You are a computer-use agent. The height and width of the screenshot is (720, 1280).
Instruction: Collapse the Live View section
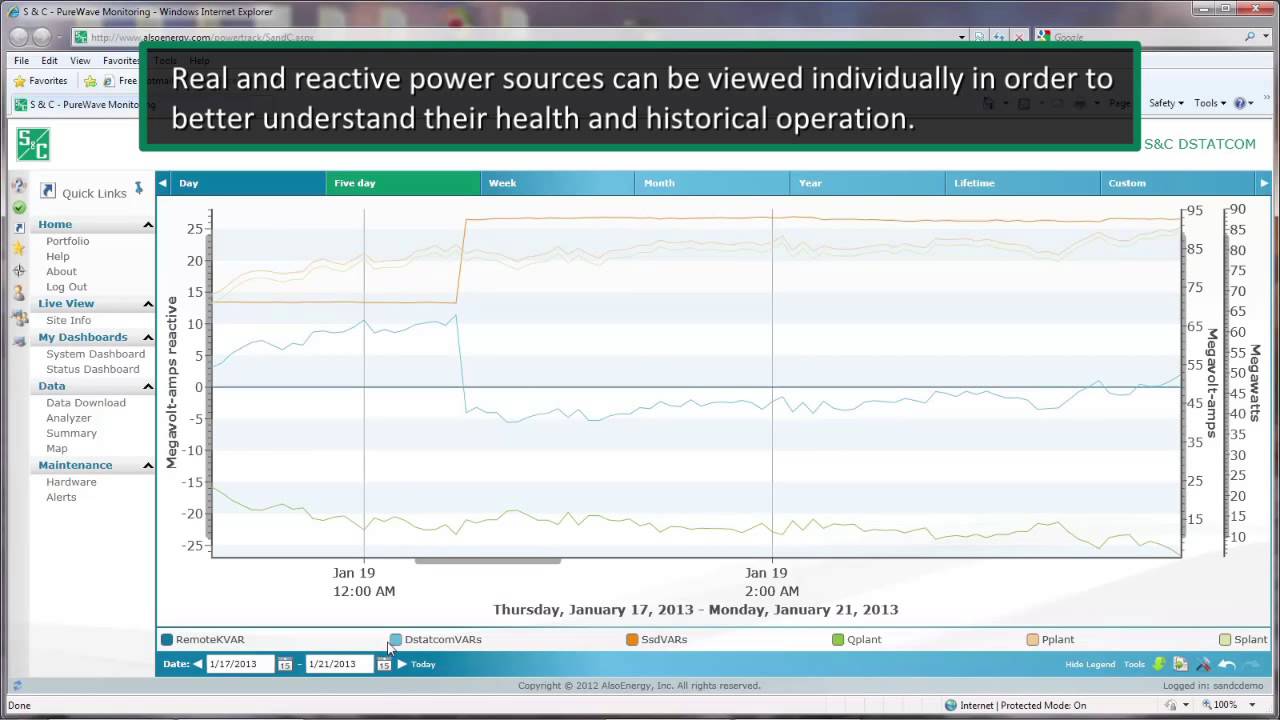(148, 304)
